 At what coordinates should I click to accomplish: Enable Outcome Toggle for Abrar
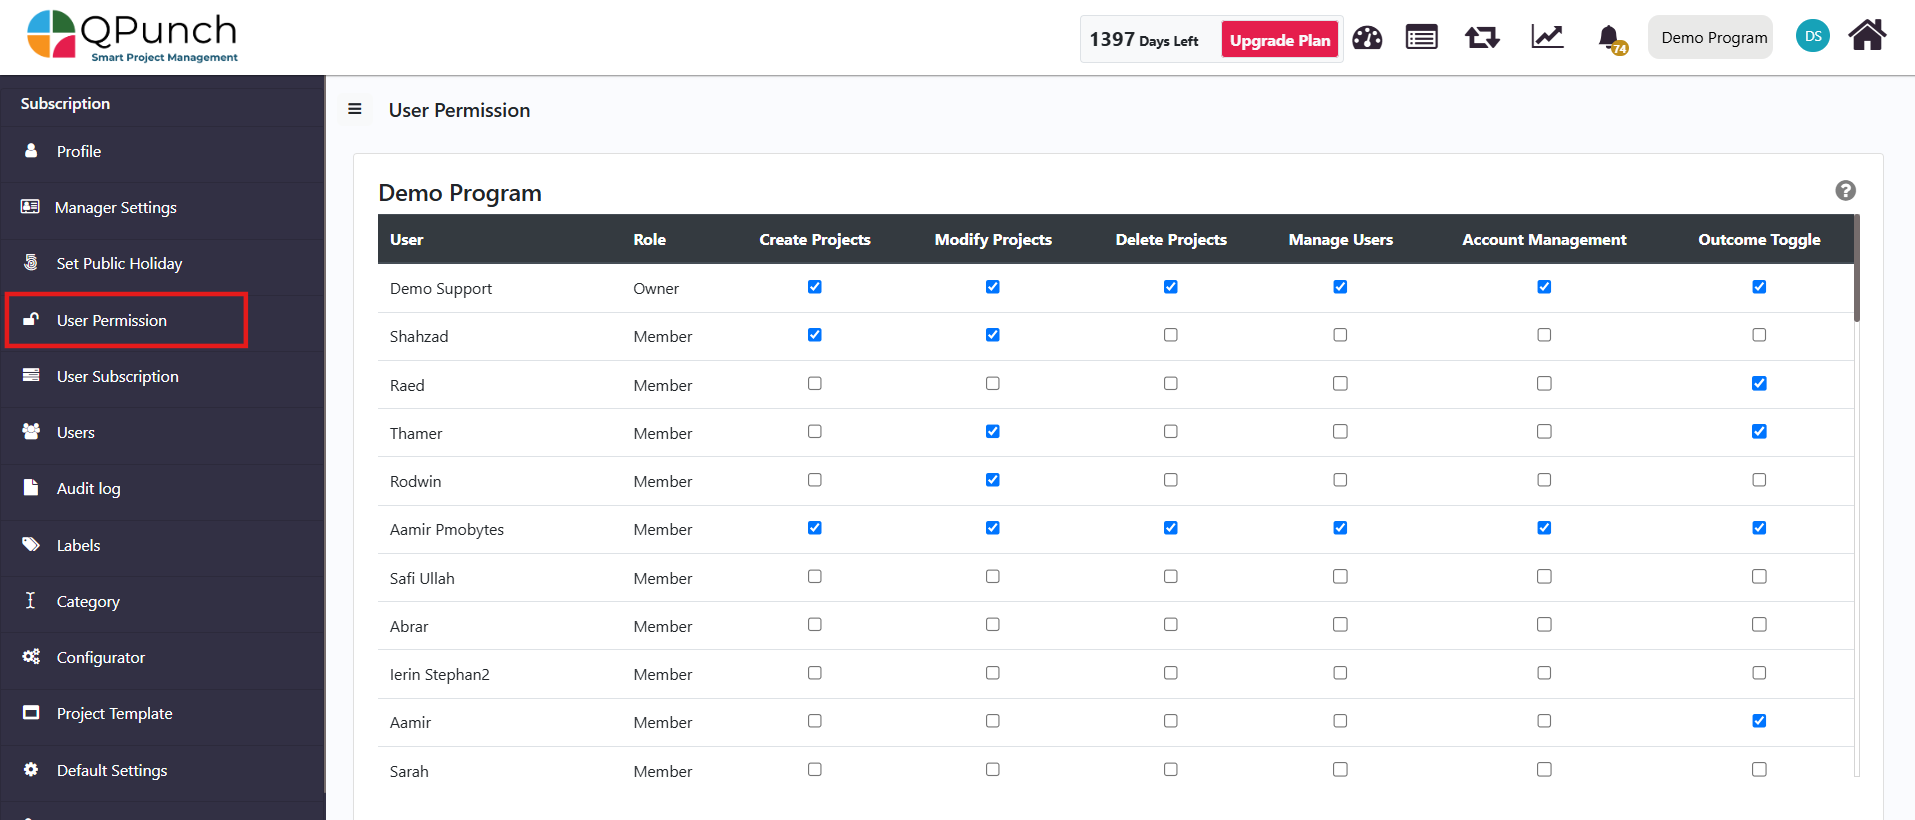coord(1759,624)
